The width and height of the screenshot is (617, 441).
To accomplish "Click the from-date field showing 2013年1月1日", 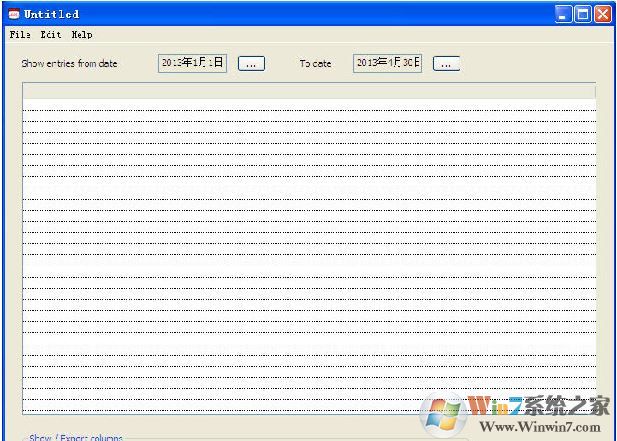I will tap(192, 63).
